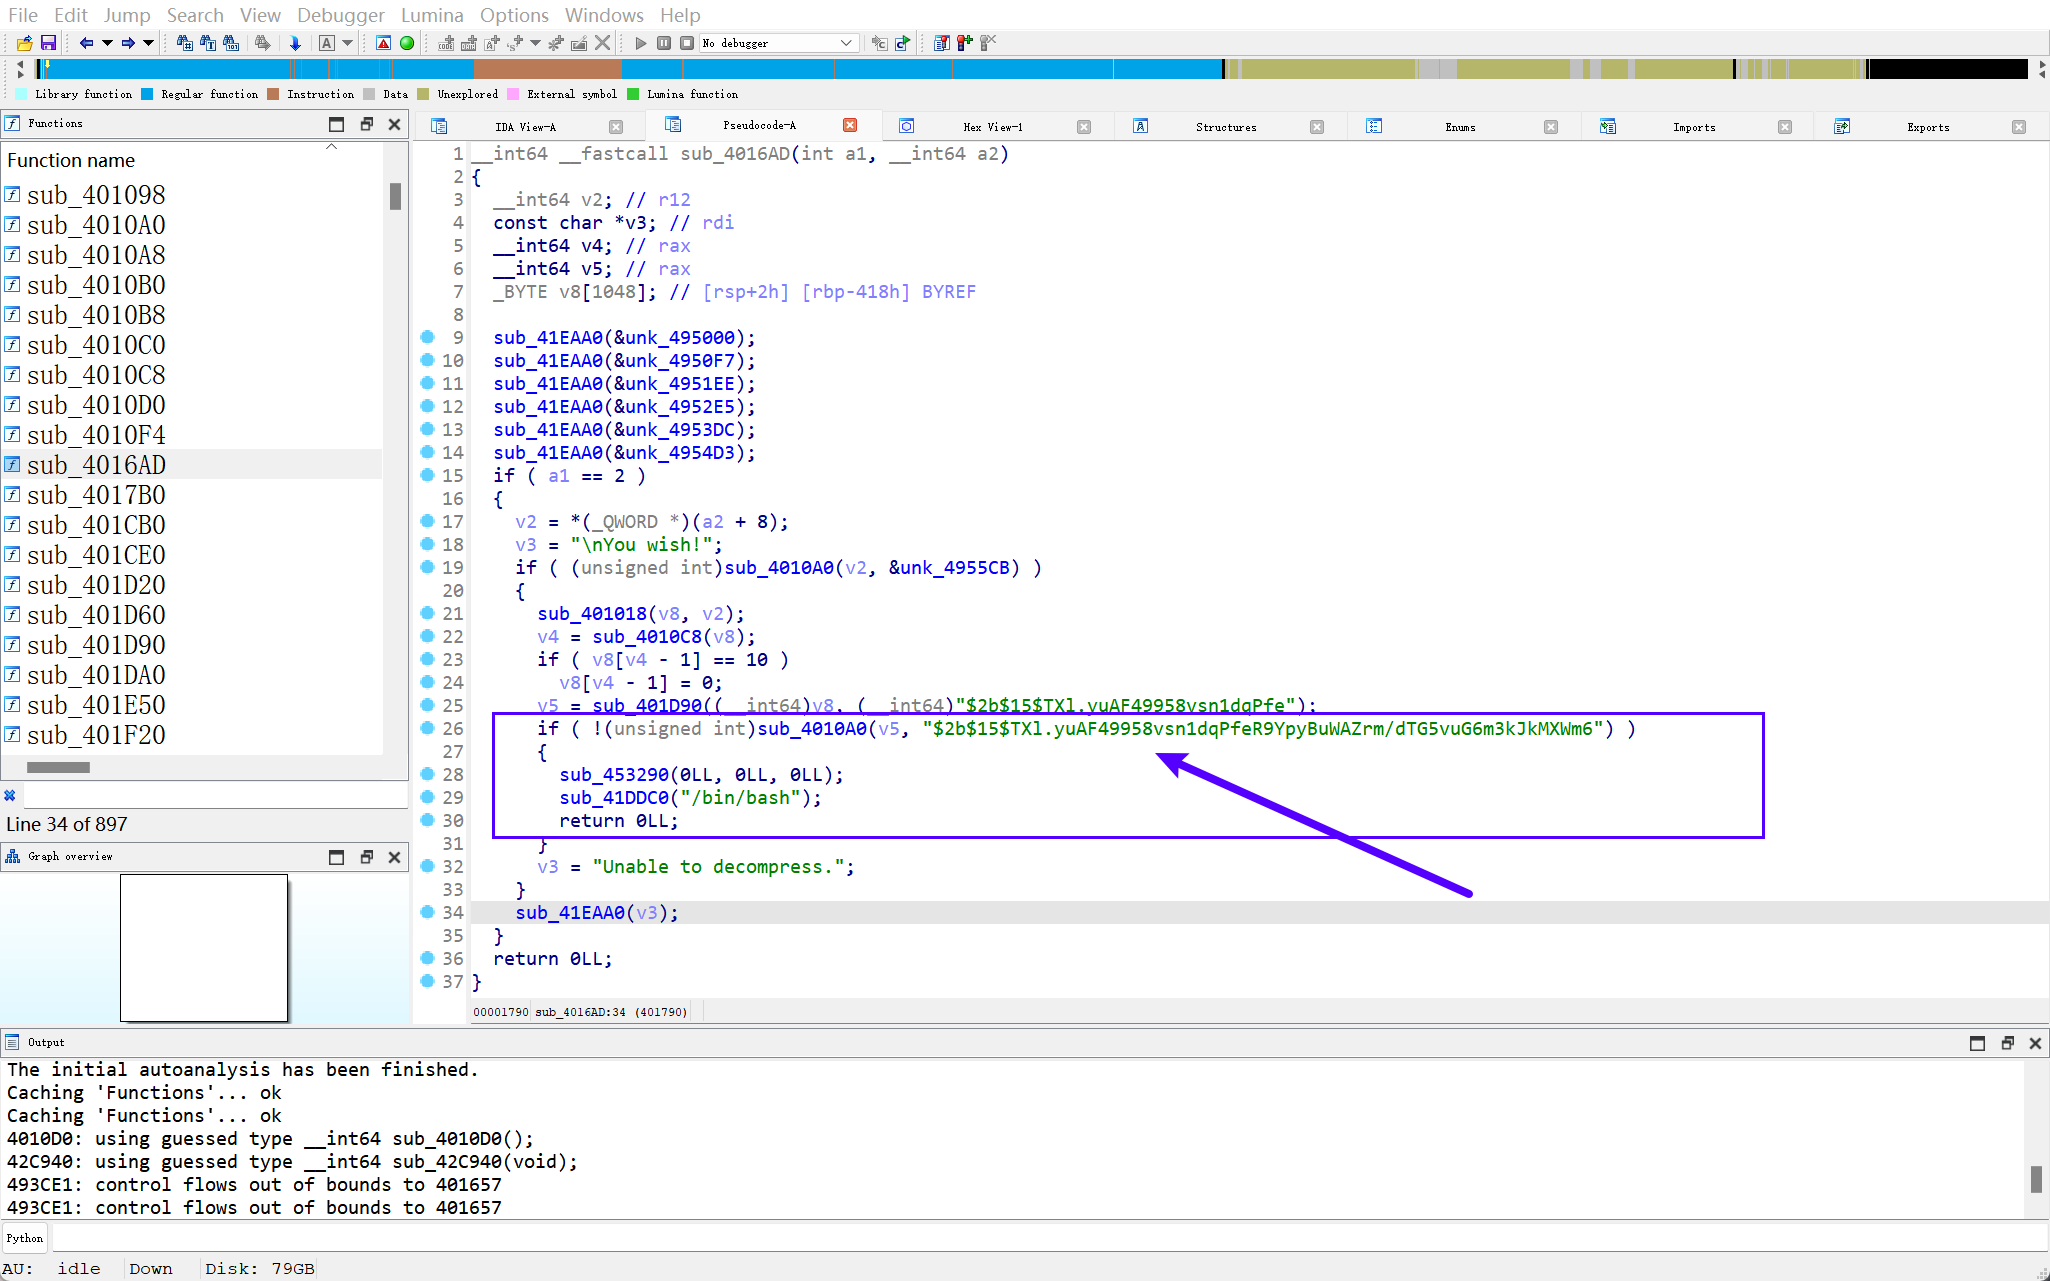
Task: Click the green circle status icon
Action: tap(407, 43)
